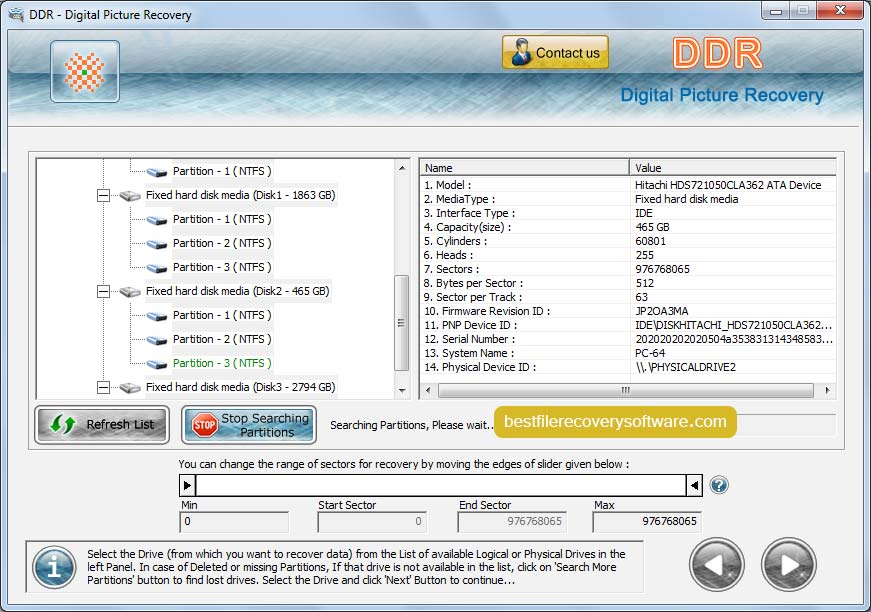871x612 pixels.
Task: Select the Capacity(size) row
Action: [x=628, y=227]
